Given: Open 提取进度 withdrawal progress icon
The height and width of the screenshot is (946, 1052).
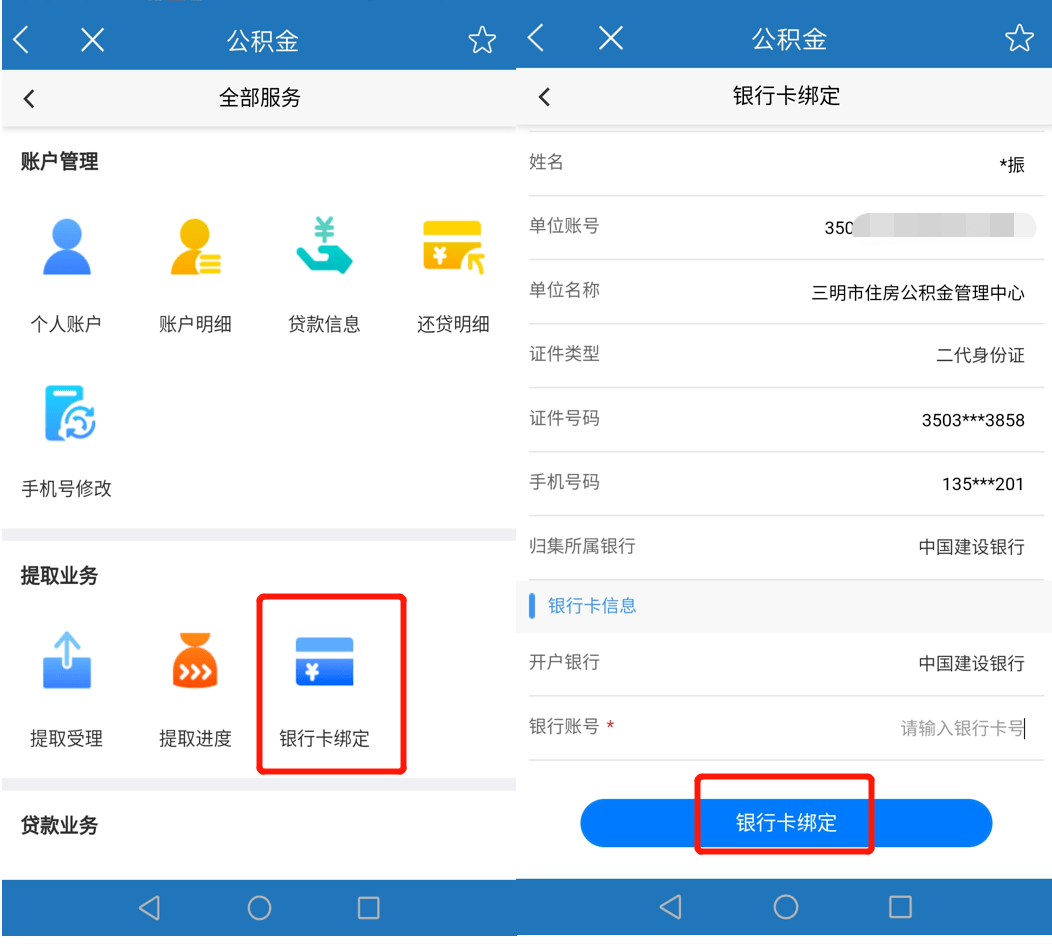Looking at the screenshot, I should click(195, 660).
